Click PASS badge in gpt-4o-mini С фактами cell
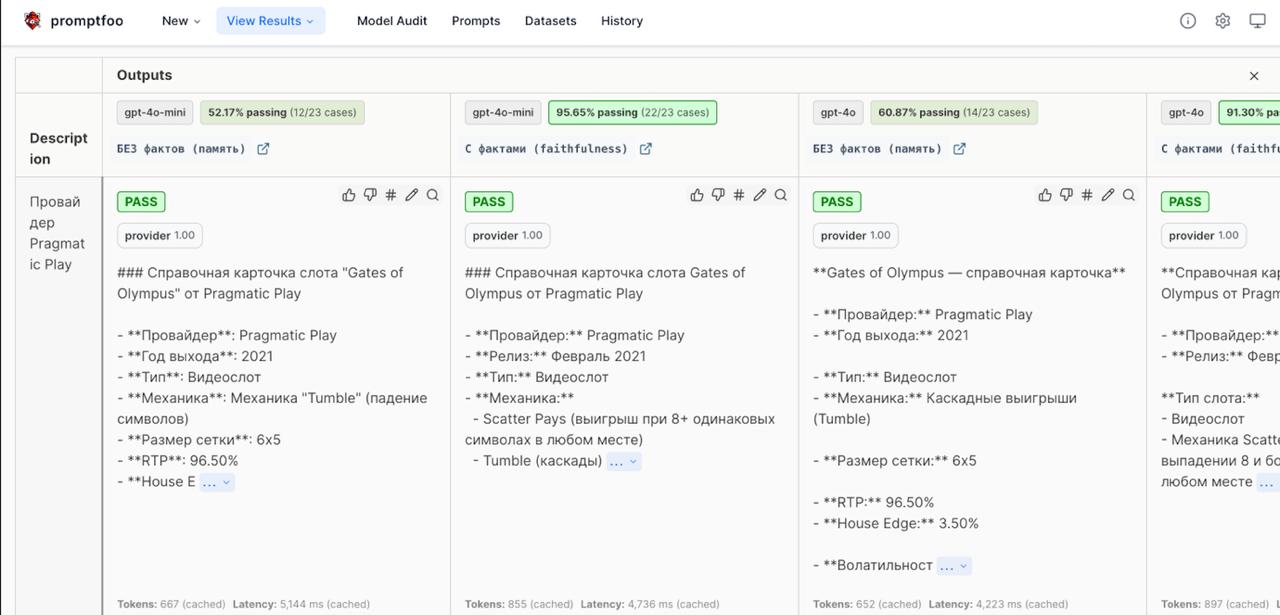The image size is (1280, 615). point(489,202)
